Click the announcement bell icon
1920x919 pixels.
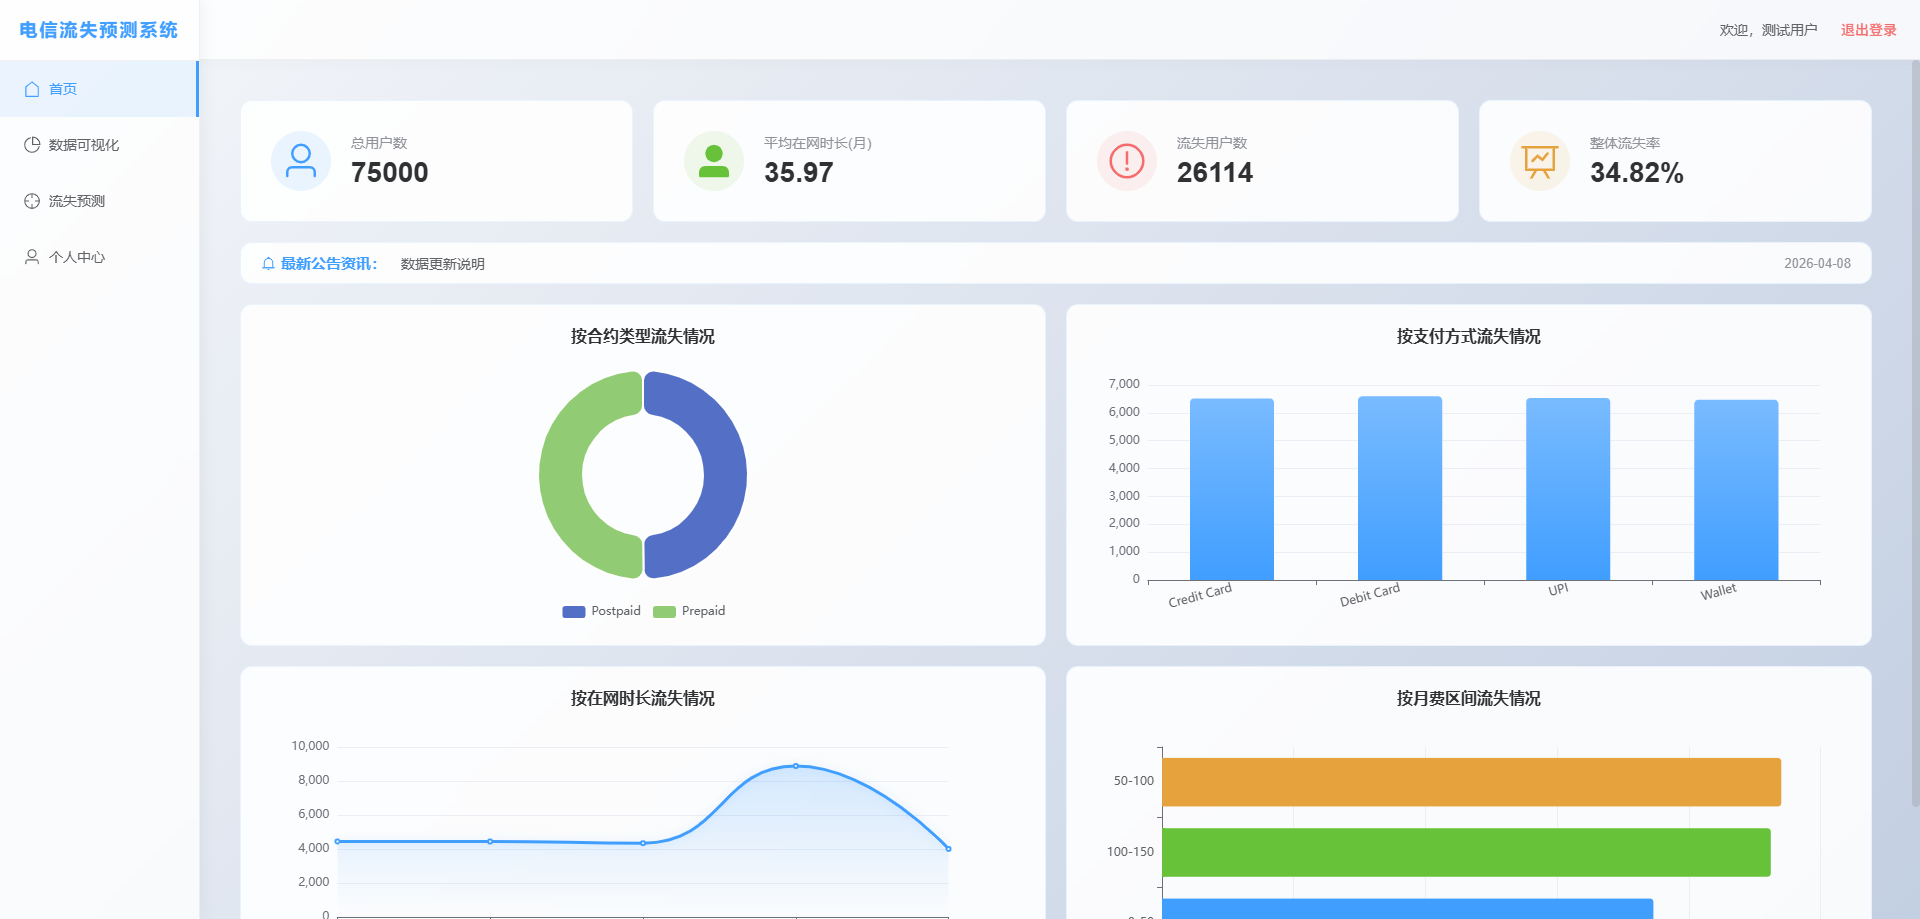(x=268, y=264)
